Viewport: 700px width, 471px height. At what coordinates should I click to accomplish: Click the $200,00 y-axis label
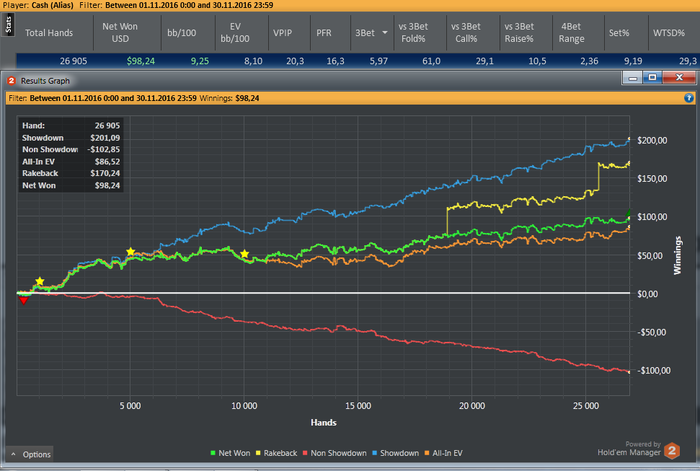tap(652, 141)
